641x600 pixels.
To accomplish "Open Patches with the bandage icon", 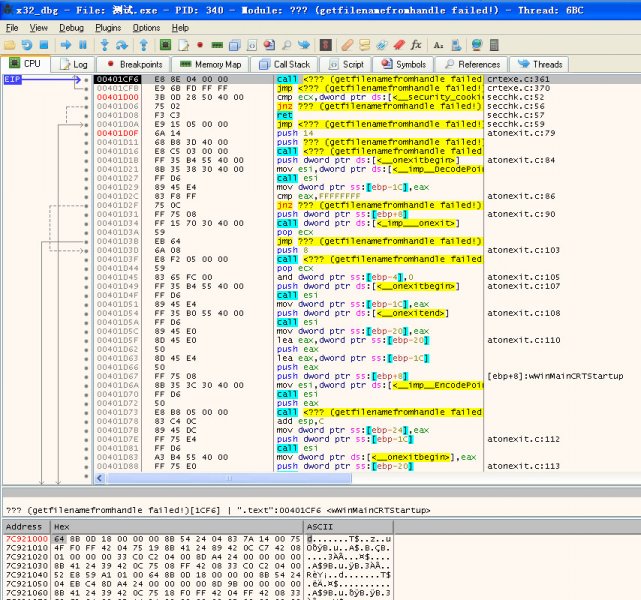I will pos(347,45).
